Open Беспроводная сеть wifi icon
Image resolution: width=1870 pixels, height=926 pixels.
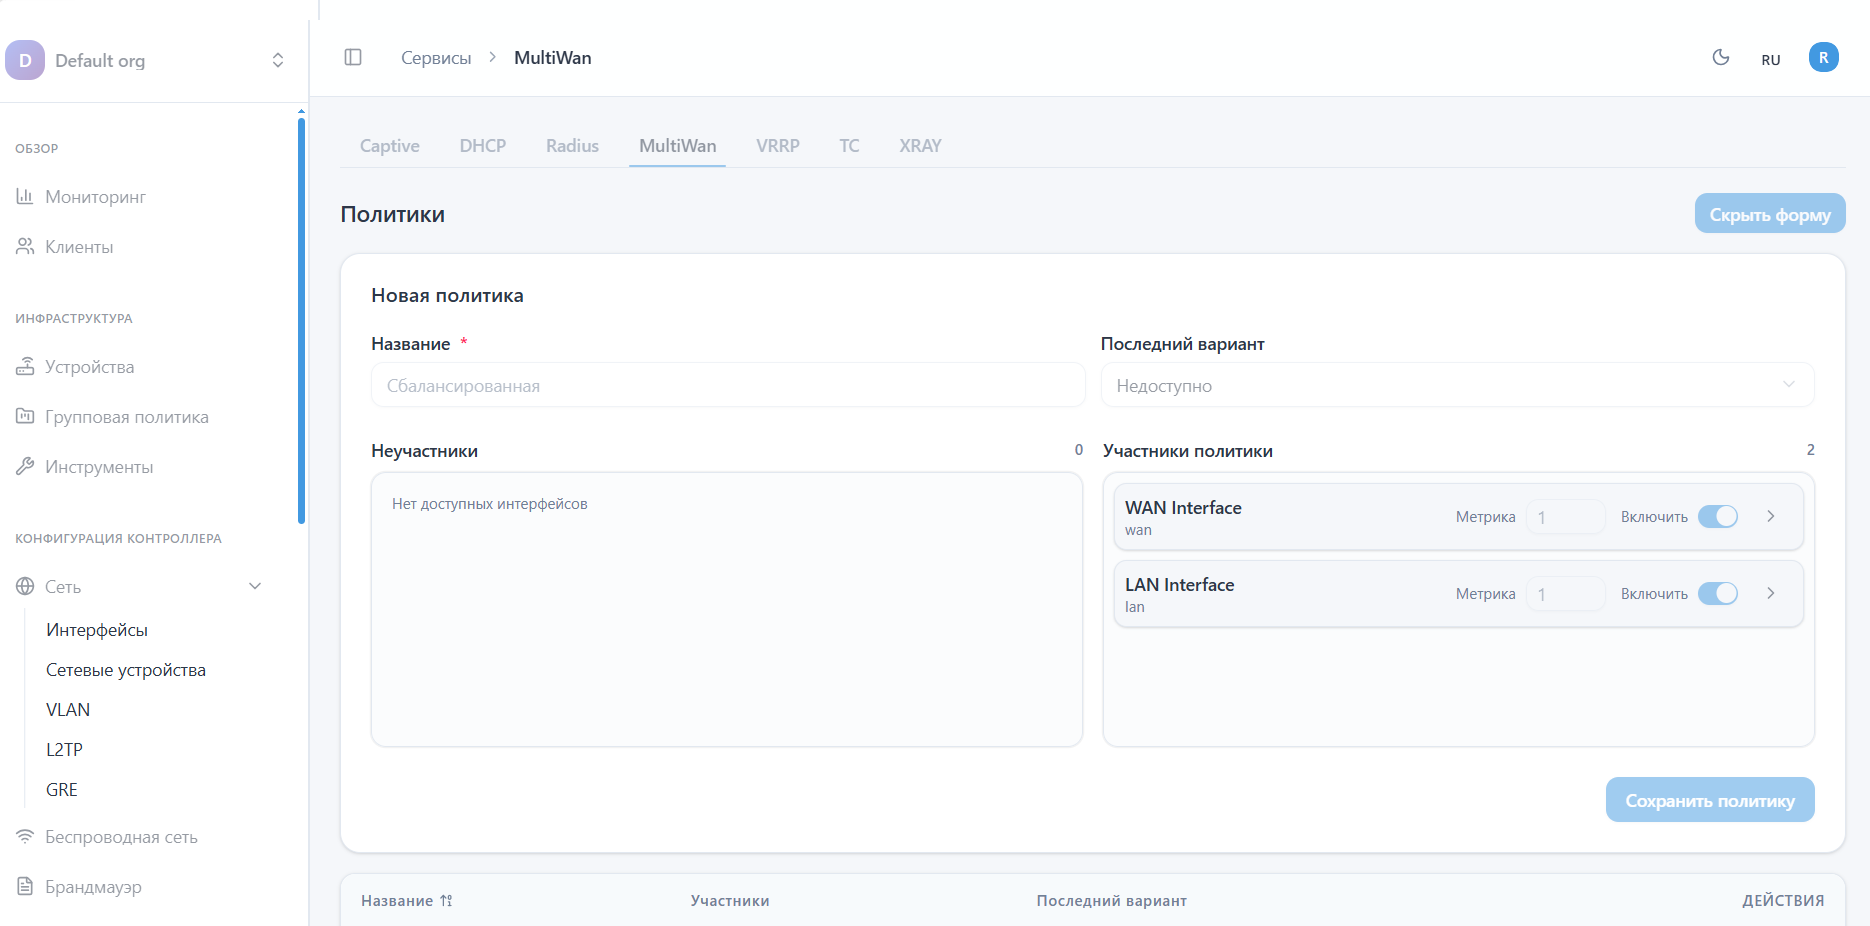point(25,837)
